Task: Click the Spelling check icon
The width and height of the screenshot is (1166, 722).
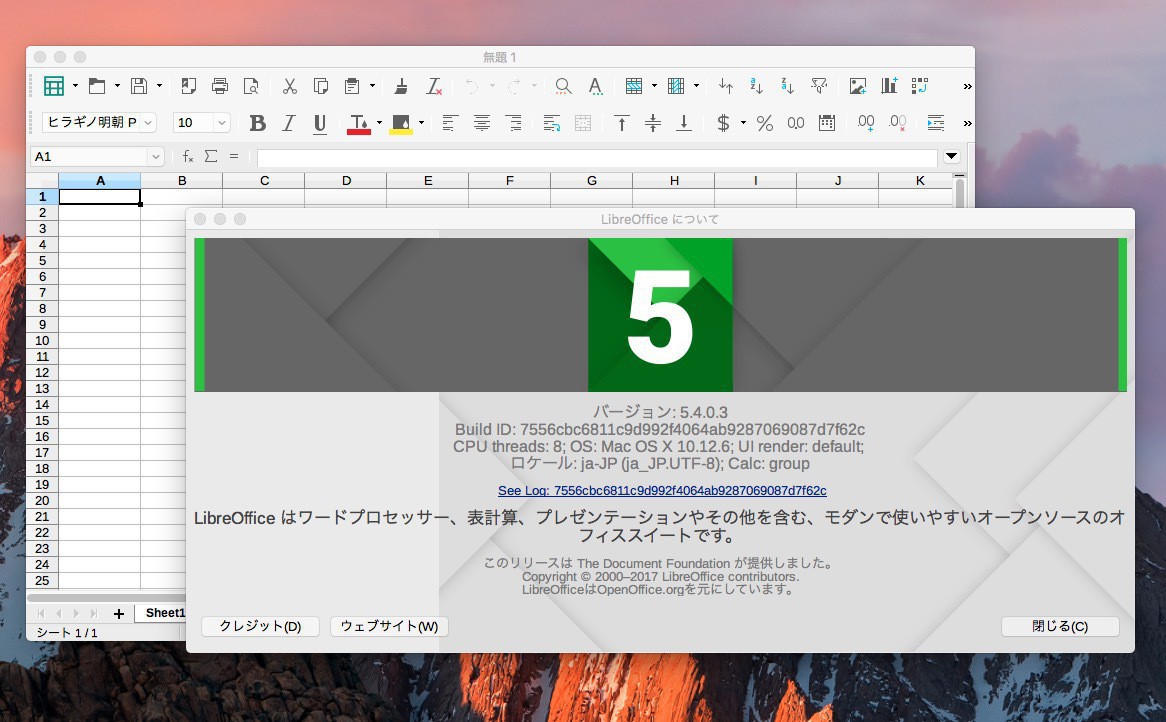Action: pos(595,86)
